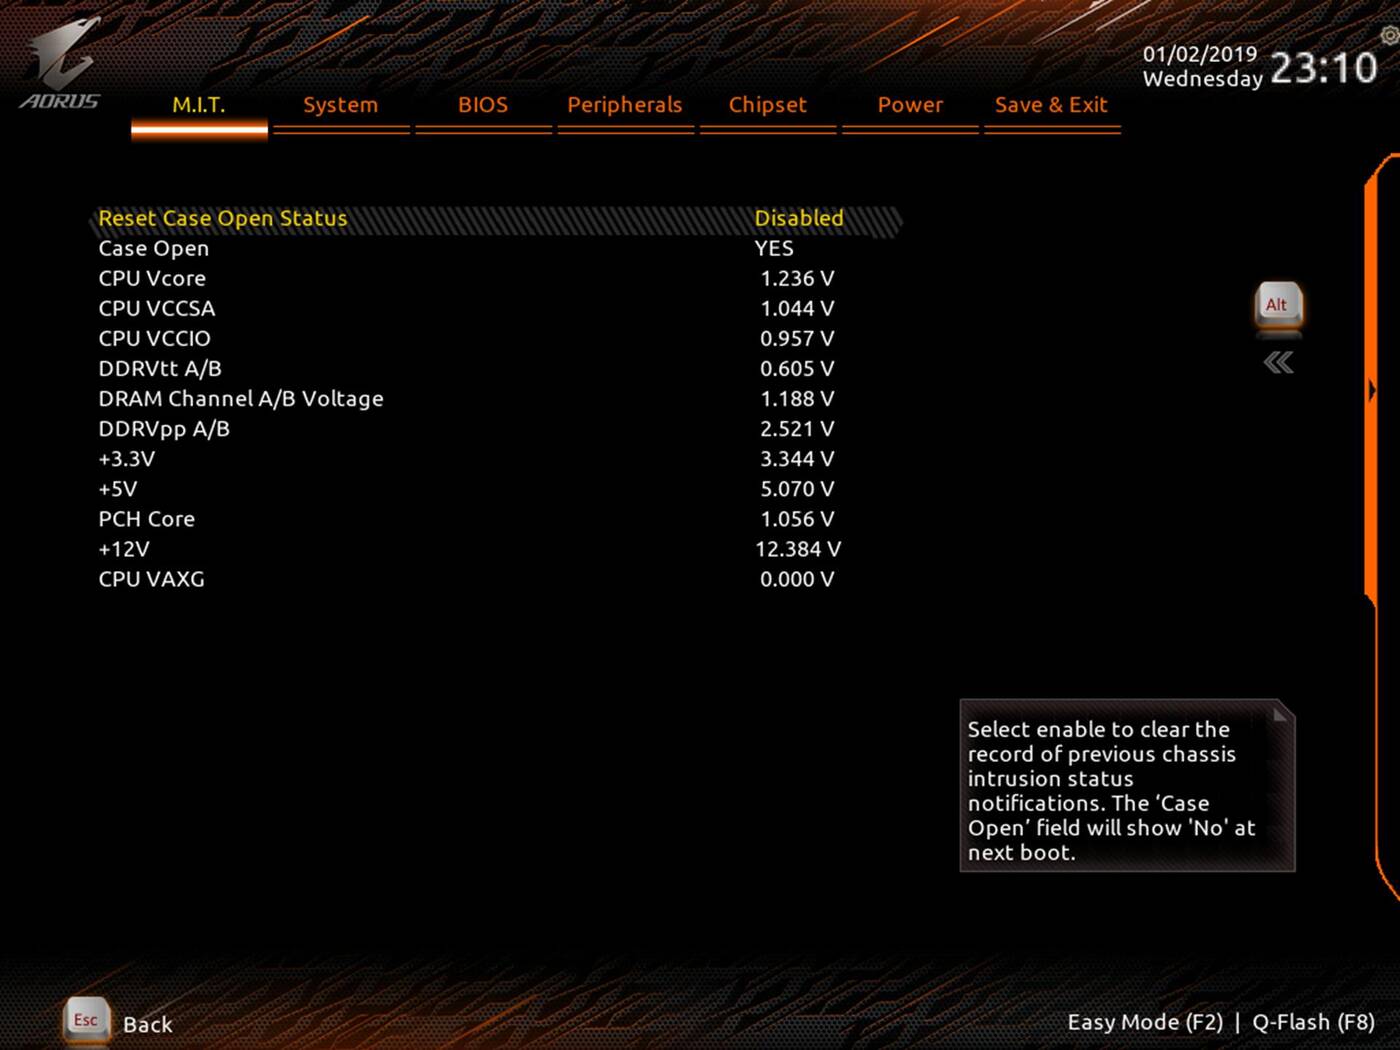Collapse the sidebar using the double-chevron icon

pos(1277,362)
